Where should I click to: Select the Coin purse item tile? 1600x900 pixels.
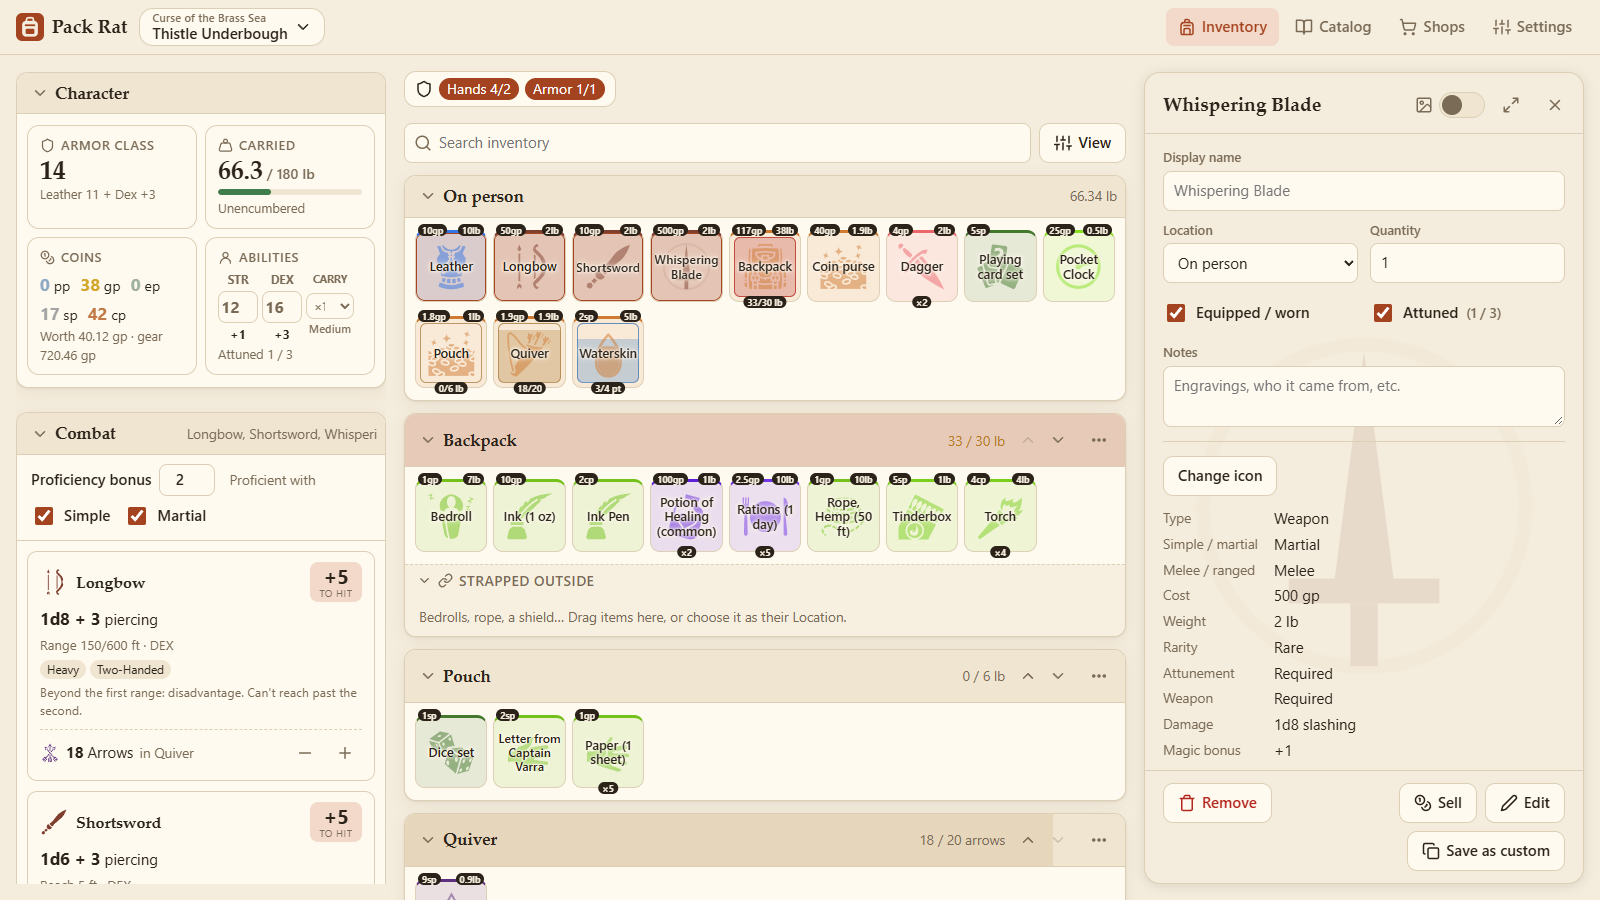[843, 266]
